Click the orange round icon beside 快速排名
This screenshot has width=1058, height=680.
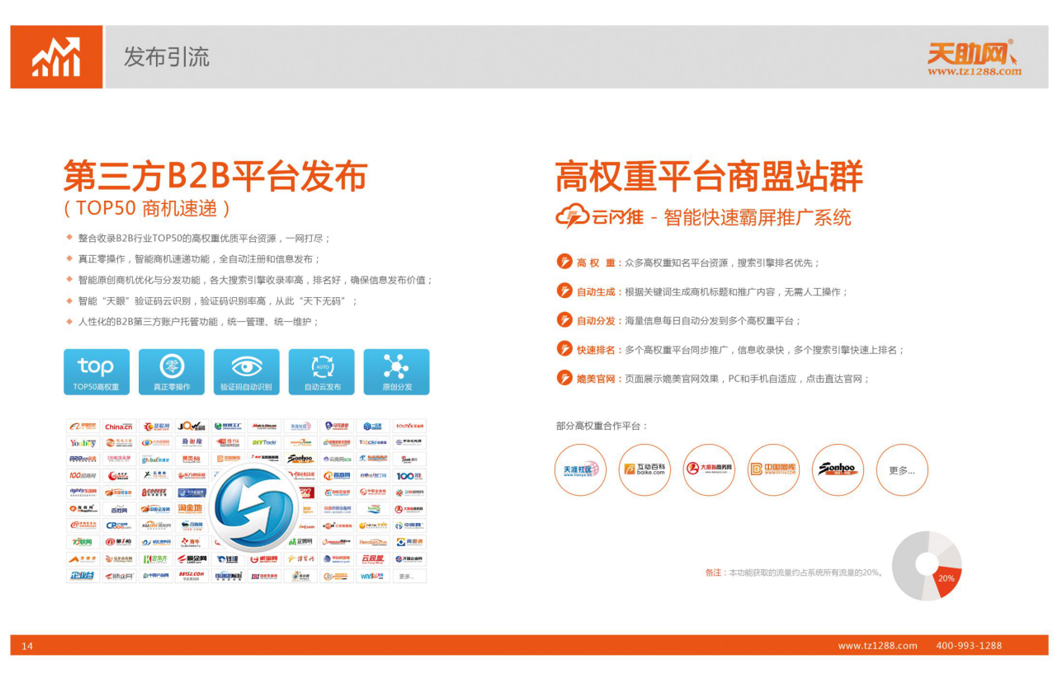(x=564, y=349)
